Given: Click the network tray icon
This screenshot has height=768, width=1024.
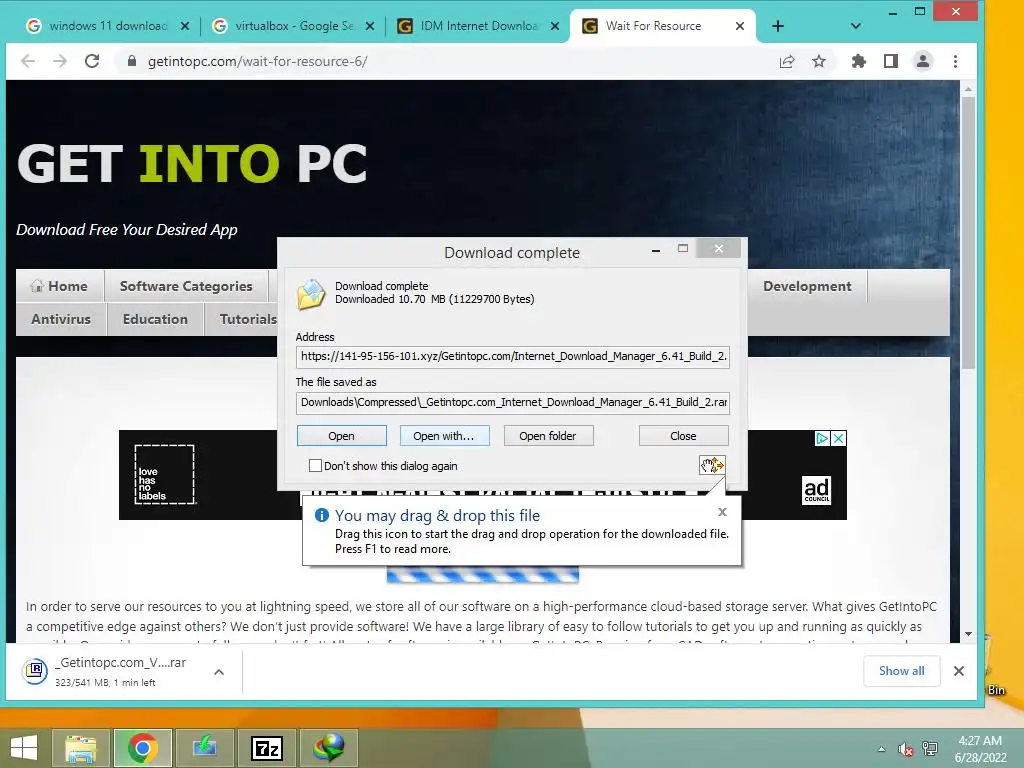Looking at the screenshot, I should (x=930, y=749).
